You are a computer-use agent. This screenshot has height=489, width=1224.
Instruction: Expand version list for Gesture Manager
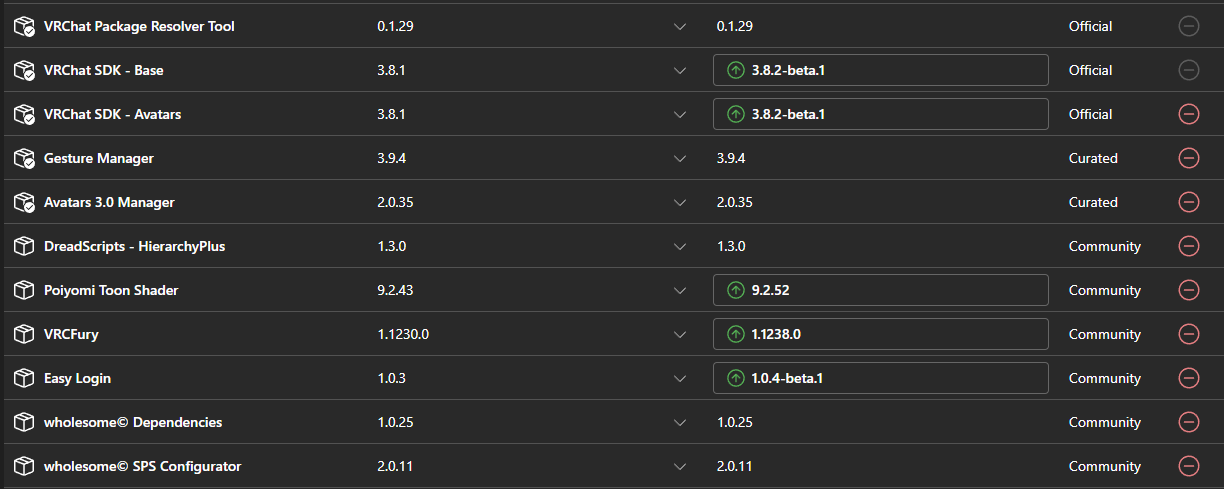[x=680, y=159]
